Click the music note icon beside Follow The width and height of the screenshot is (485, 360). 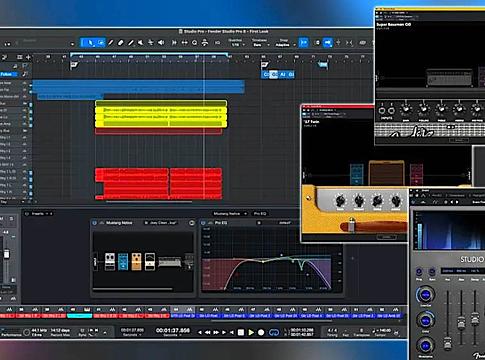(x=24, y=74)
